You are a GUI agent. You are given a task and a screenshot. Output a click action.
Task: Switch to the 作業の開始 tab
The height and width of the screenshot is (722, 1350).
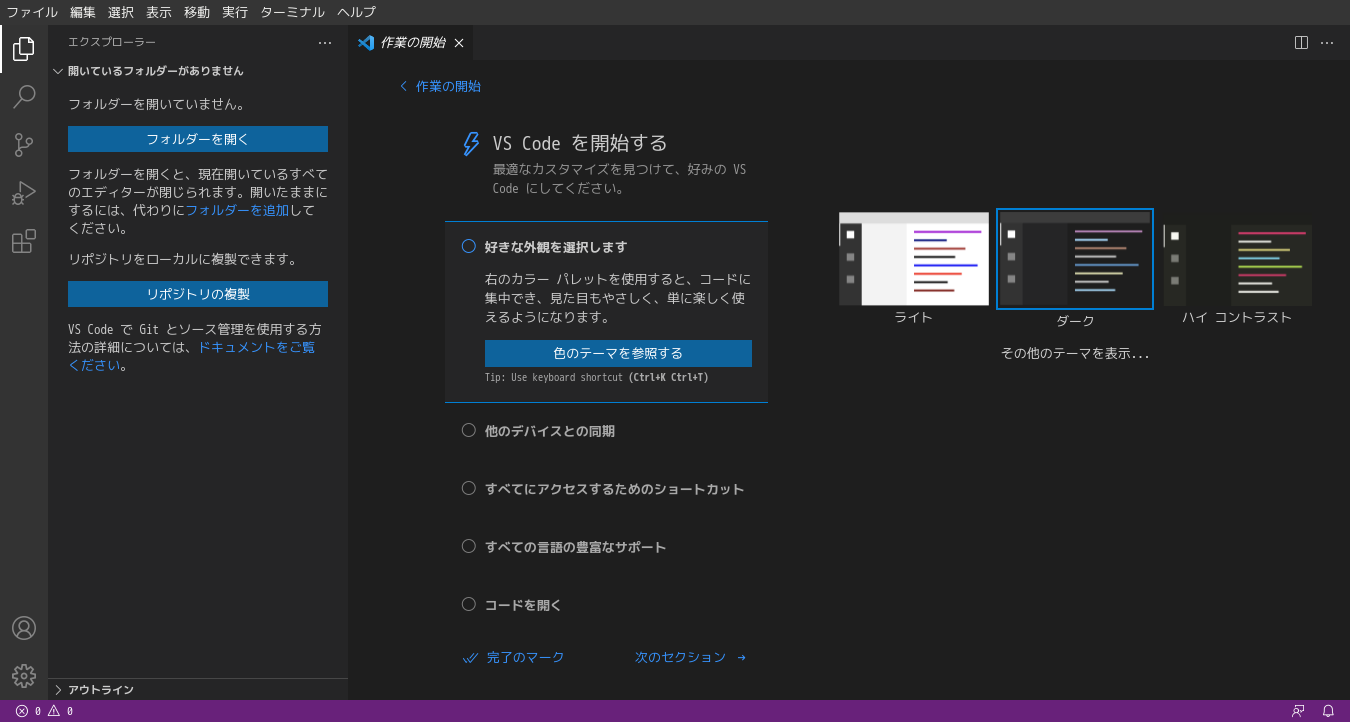point(411,43)
